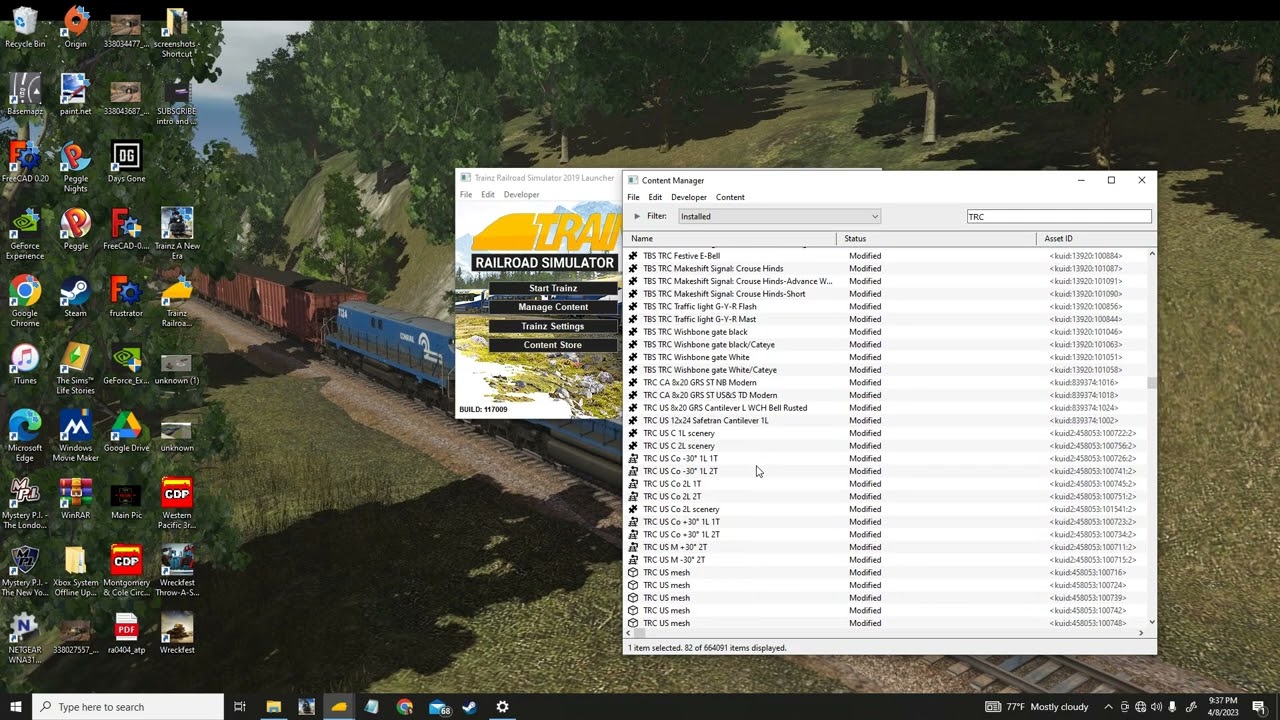1280x720 pixels.
Task: Open frustrator desktop icon
Action: (126, 297)
